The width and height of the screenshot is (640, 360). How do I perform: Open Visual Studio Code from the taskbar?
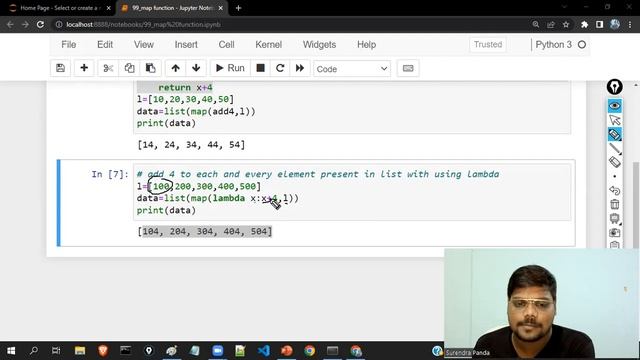[264, 351]
